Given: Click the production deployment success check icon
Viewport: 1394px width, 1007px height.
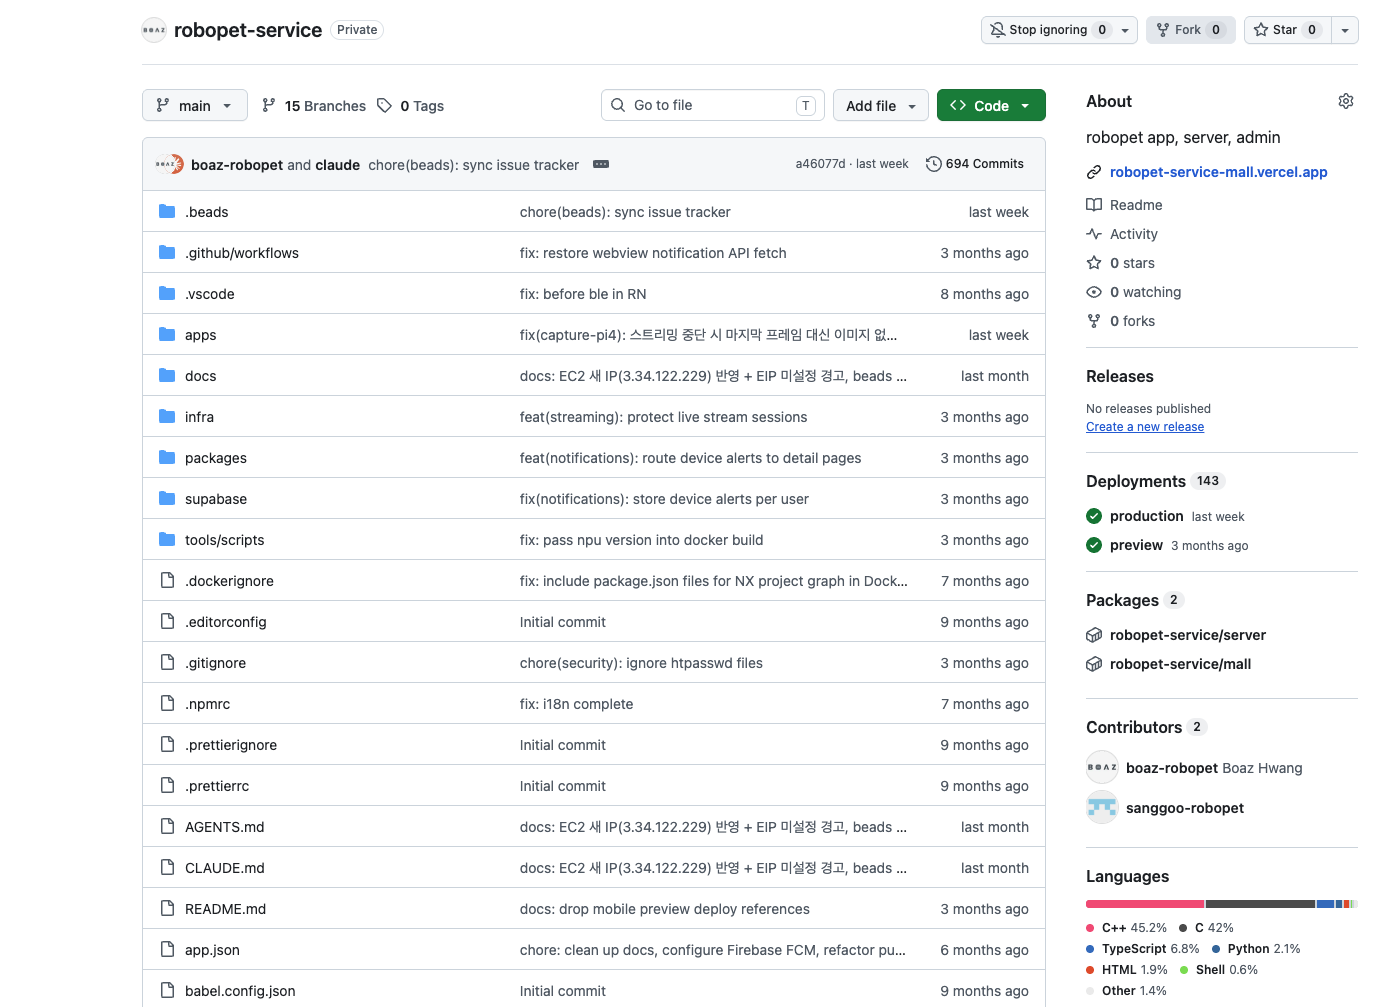Looking at the screenshot, I should point(1094,516).
